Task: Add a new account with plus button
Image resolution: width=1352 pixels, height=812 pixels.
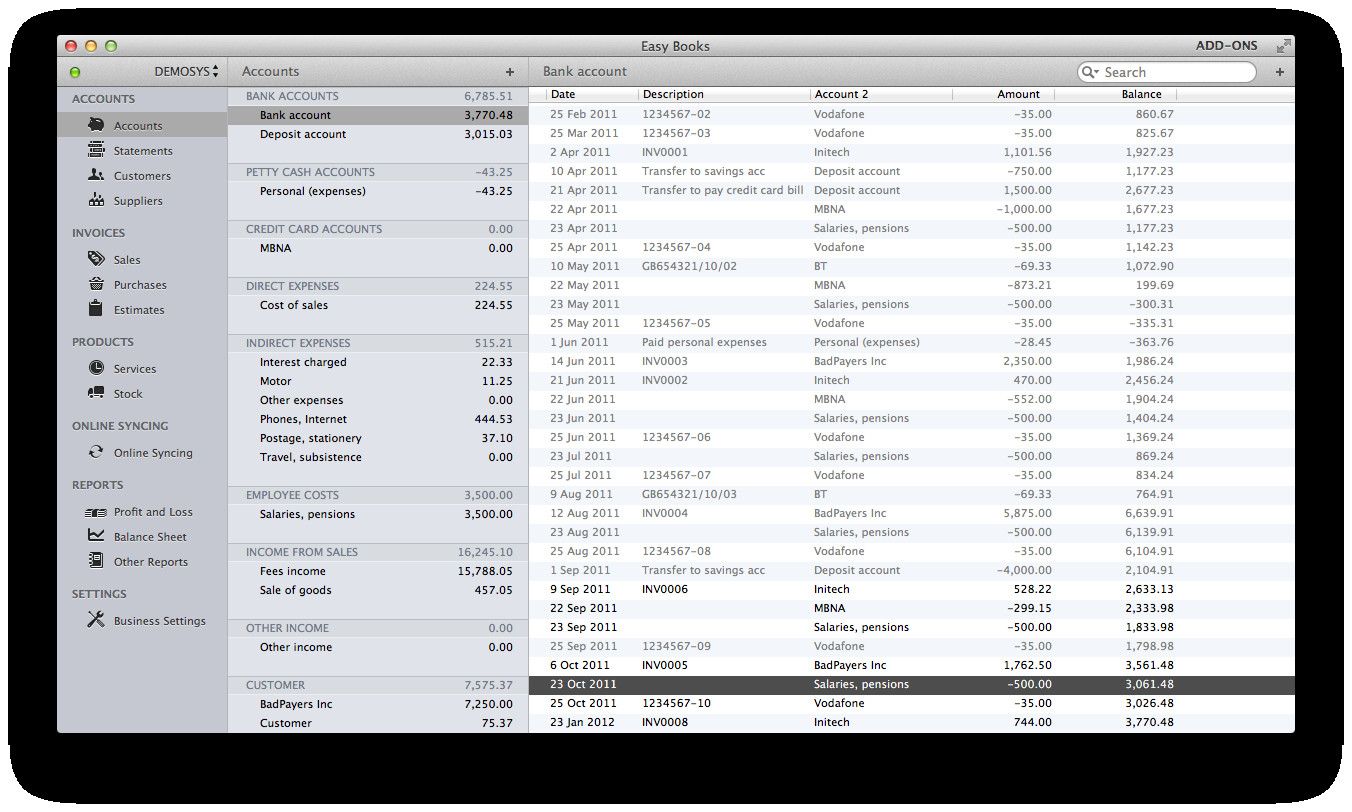Action: 510,72
